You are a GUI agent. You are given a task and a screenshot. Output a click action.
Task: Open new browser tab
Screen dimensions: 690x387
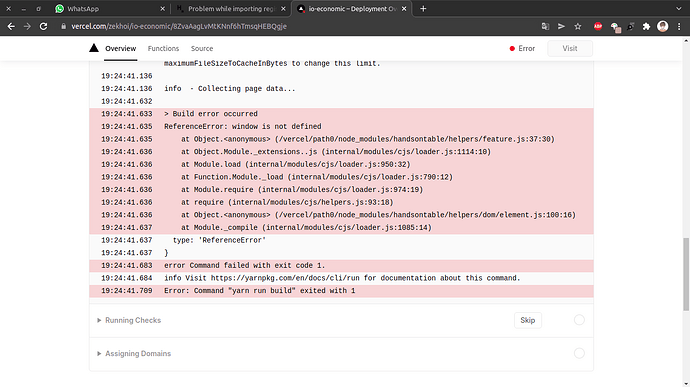tap(423, 9)
